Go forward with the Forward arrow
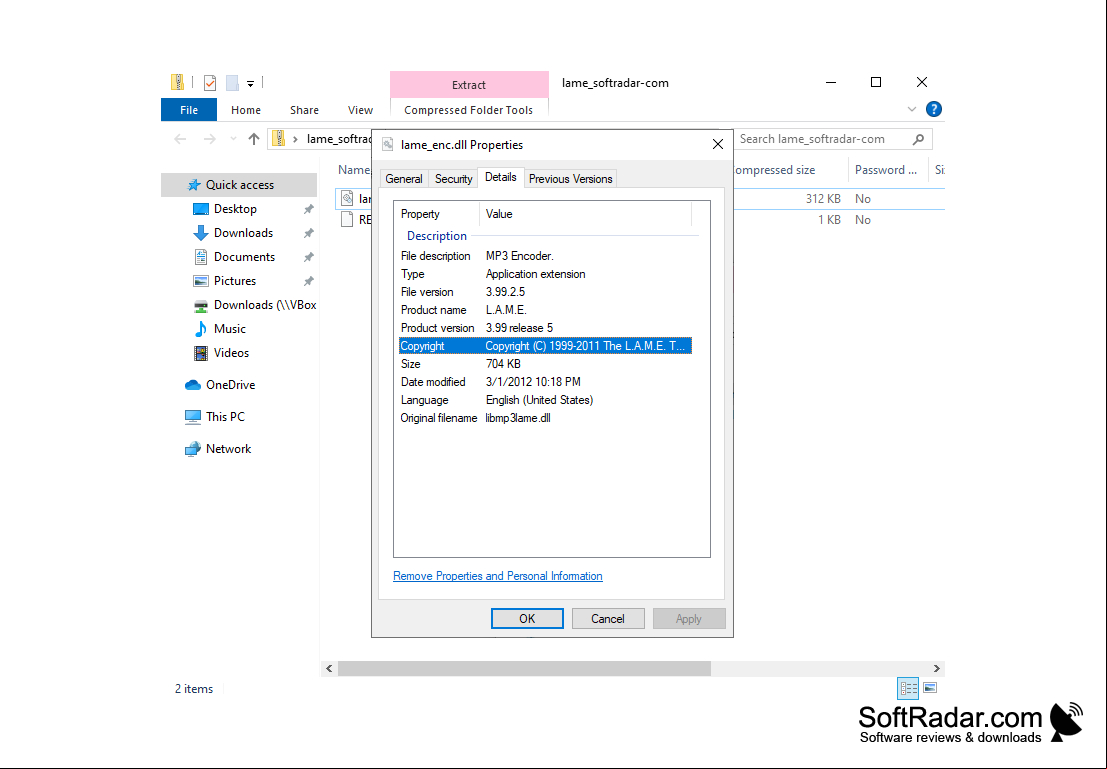The height and width of the screenshot is (769, 1107). click(210, 139)
